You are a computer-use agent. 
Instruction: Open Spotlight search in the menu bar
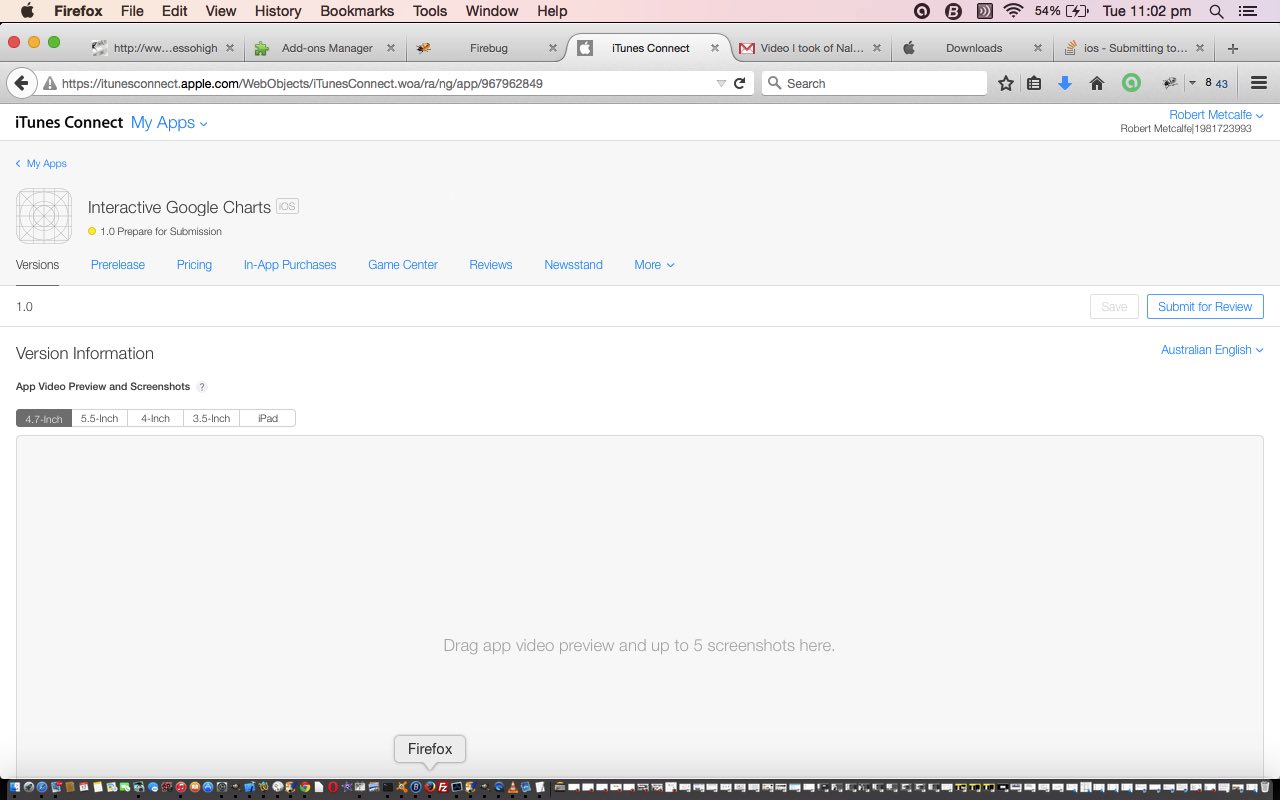1216,11
